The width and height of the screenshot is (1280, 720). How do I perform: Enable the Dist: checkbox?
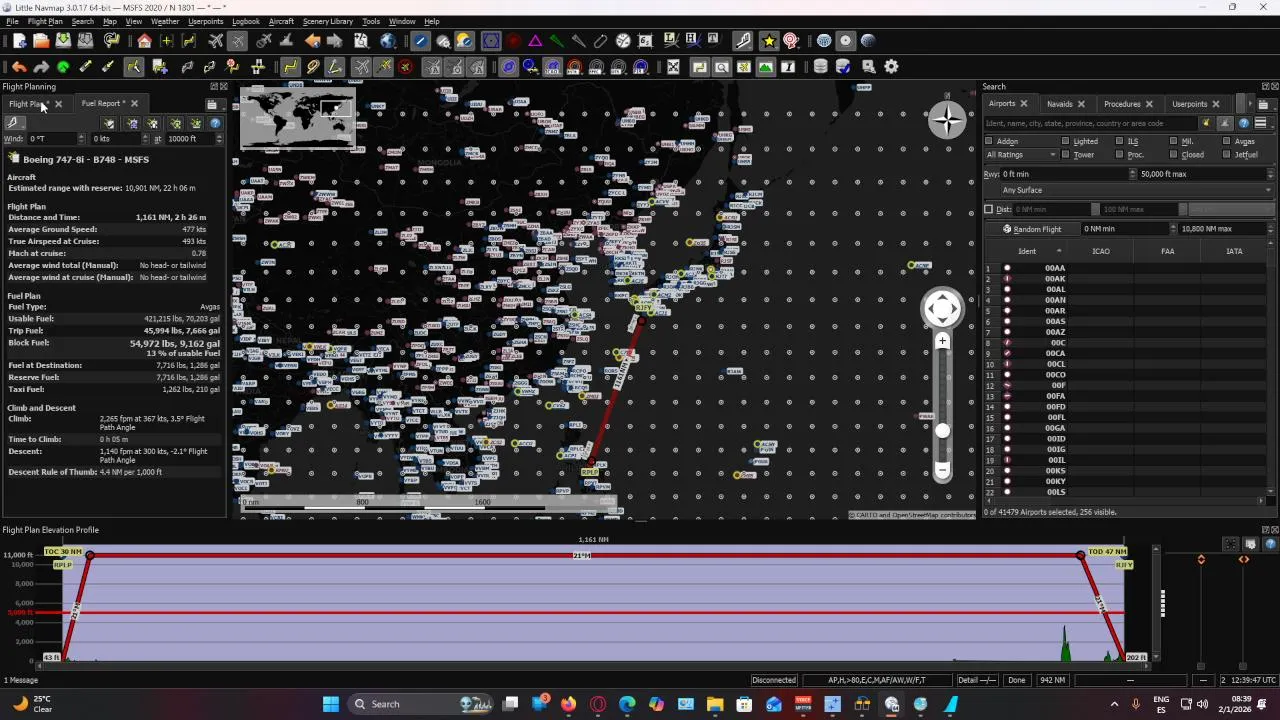tap(989, 209)
